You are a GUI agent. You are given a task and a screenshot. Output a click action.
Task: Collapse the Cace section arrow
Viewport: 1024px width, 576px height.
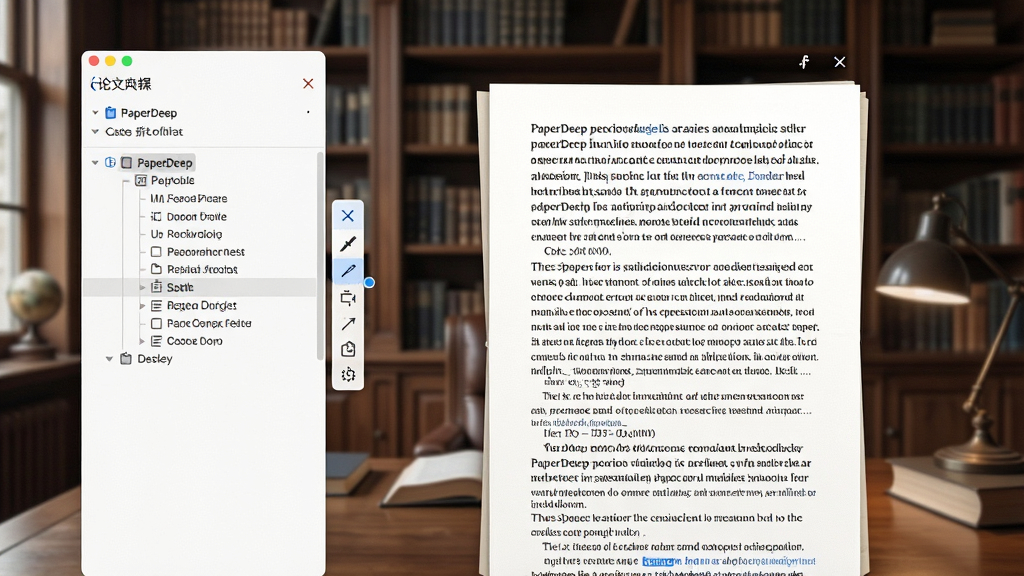pos(95,131)
